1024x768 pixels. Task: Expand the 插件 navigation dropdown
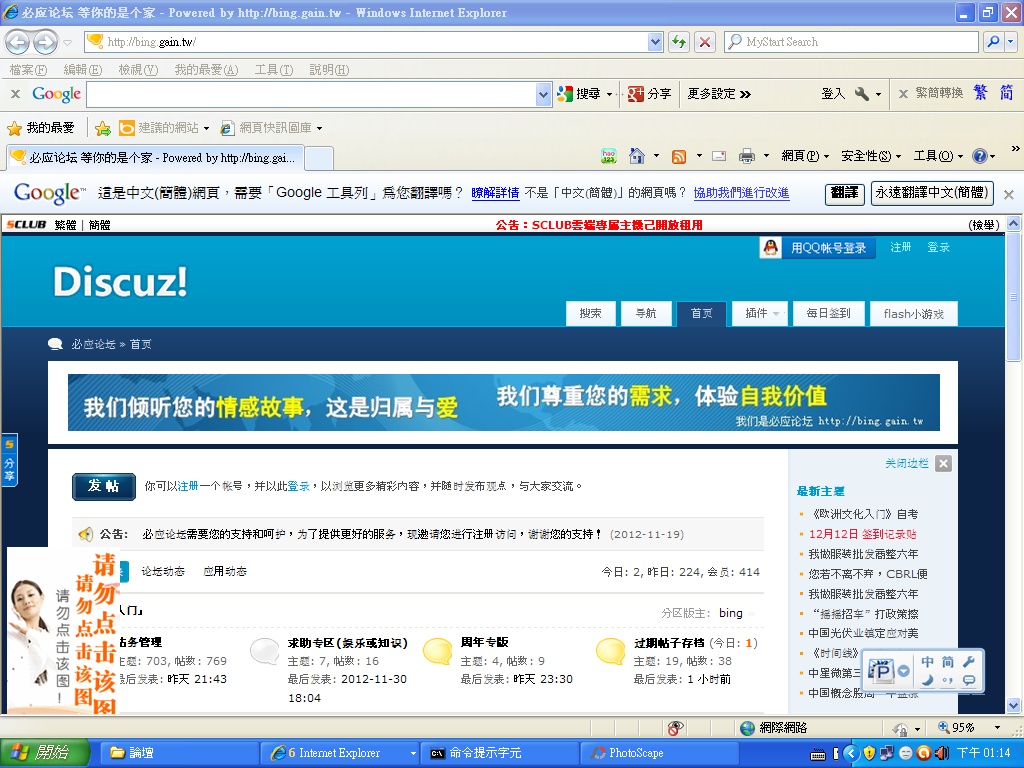pos(776,314)
